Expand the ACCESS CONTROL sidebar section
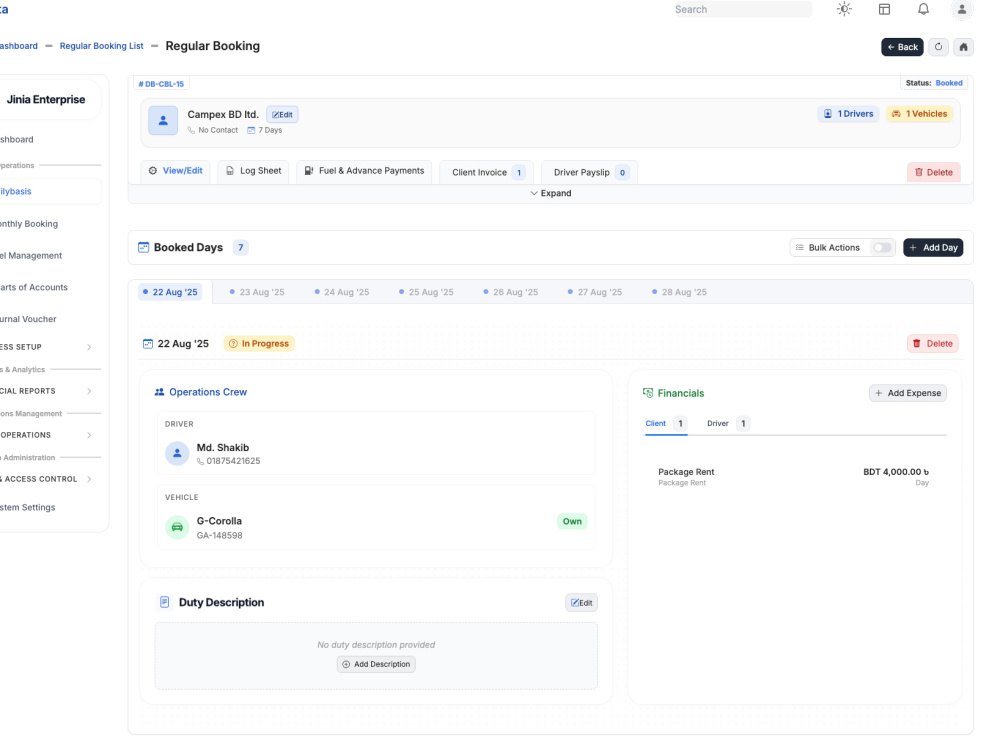Screen dimensions: 1000x750 [x=47, y=479]
